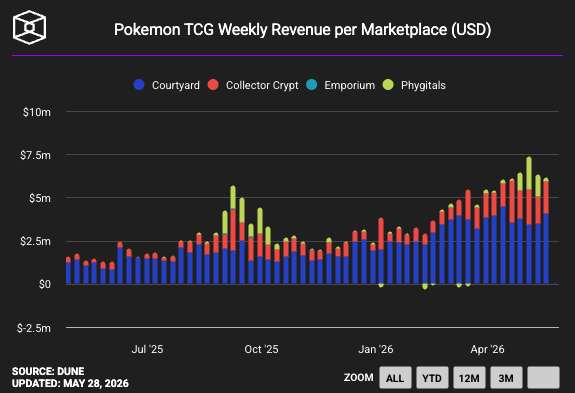Click the $2.5m axis label
This screenshot has height=393, width=575.
35,241
